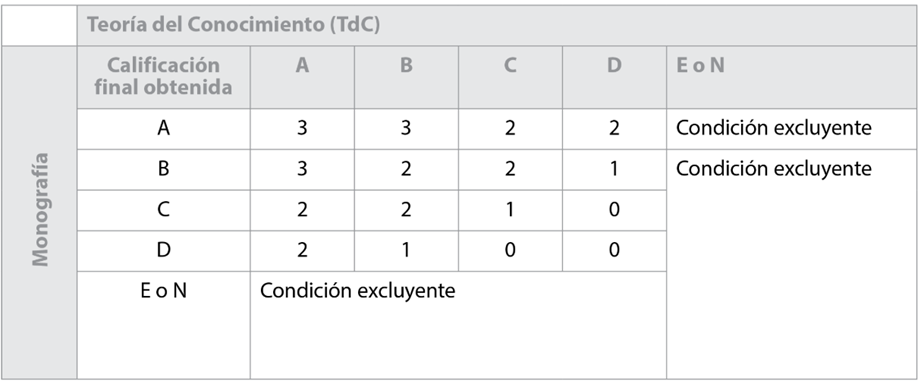921x384 pixels.
Task: Select Monografía row label C
Action: pos(163,210)
